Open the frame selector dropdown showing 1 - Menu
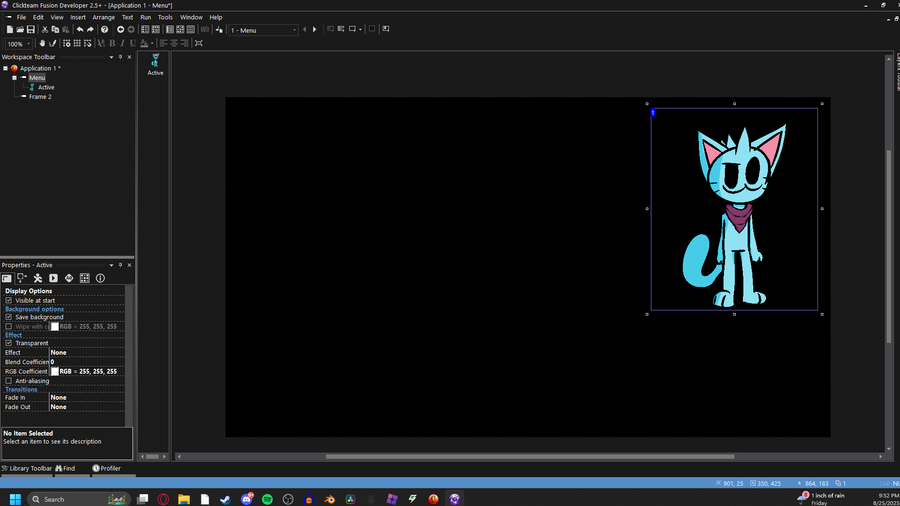This screenshot has height=506, width=900. point(263,30)
